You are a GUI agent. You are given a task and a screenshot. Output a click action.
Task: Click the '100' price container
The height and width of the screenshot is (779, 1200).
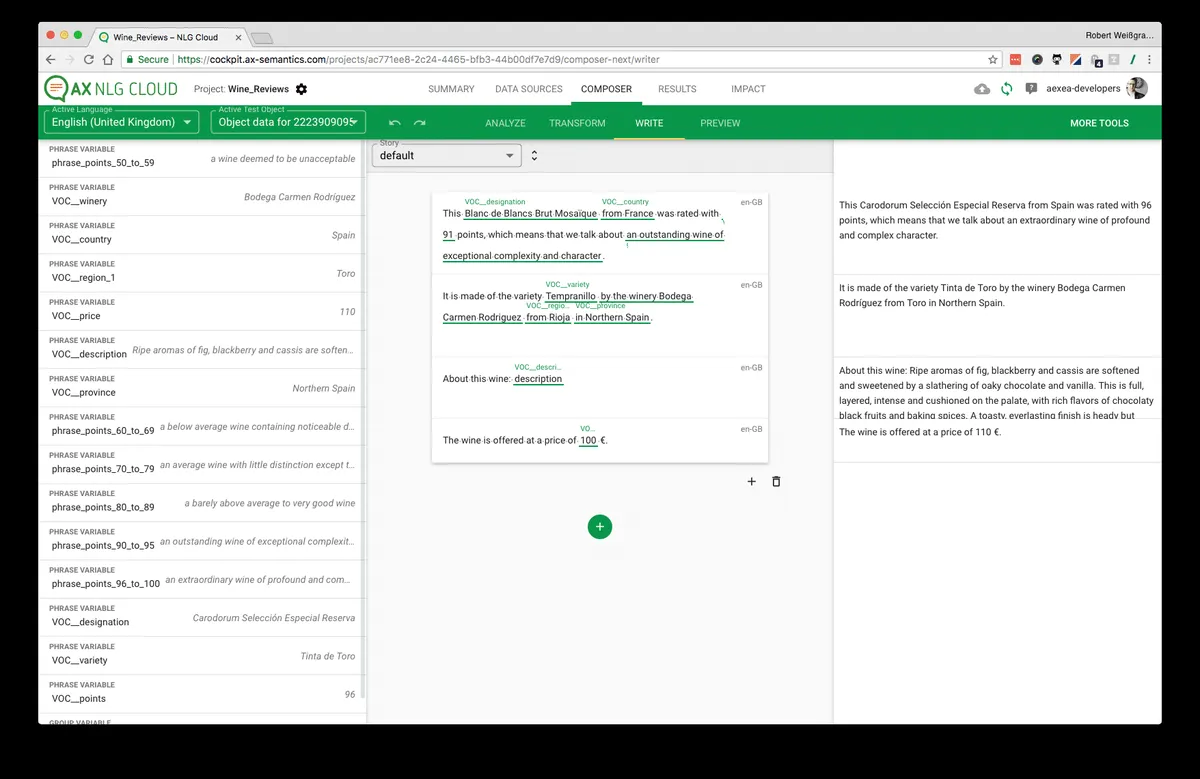[x=588, y=440]
